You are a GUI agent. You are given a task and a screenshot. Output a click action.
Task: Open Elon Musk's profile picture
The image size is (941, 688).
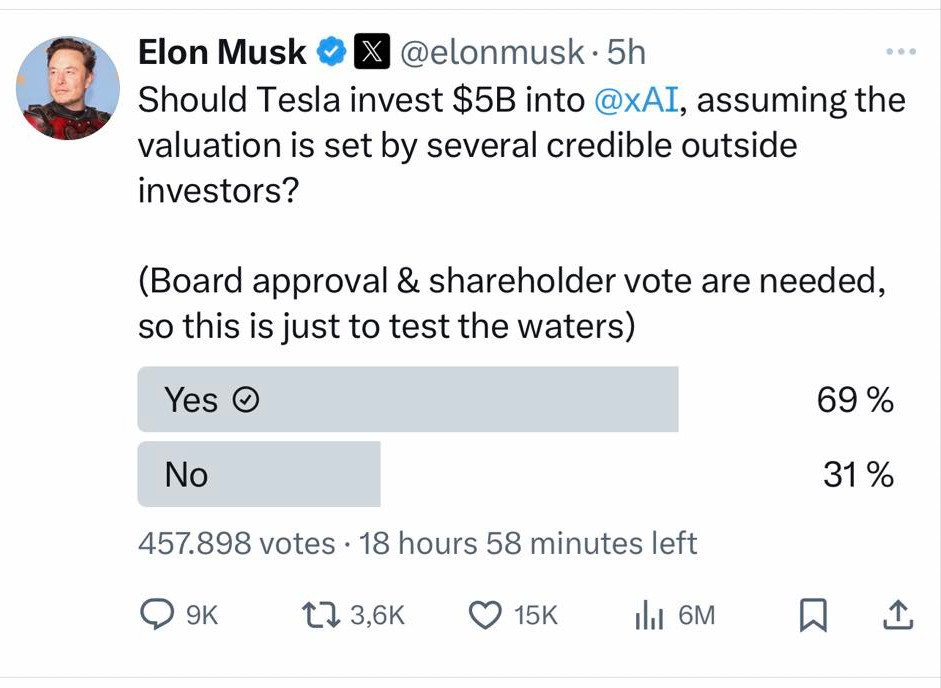click(x=63, y=88)
